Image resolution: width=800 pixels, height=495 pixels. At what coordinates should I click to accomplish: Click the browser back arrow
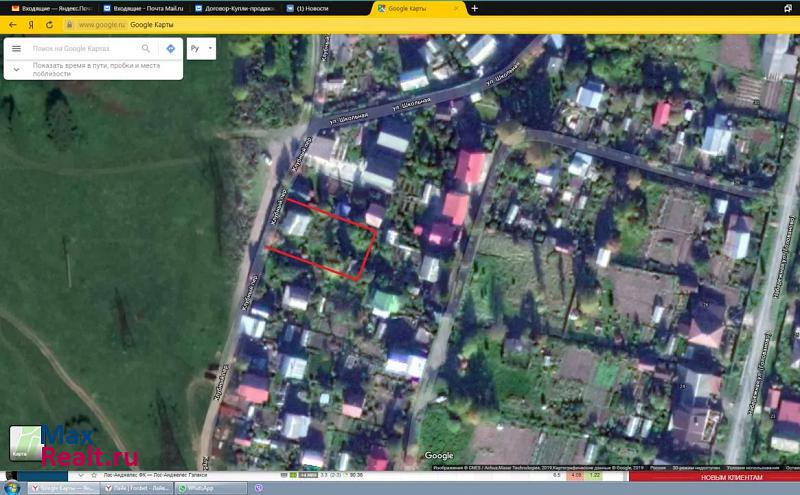[12, 24]
